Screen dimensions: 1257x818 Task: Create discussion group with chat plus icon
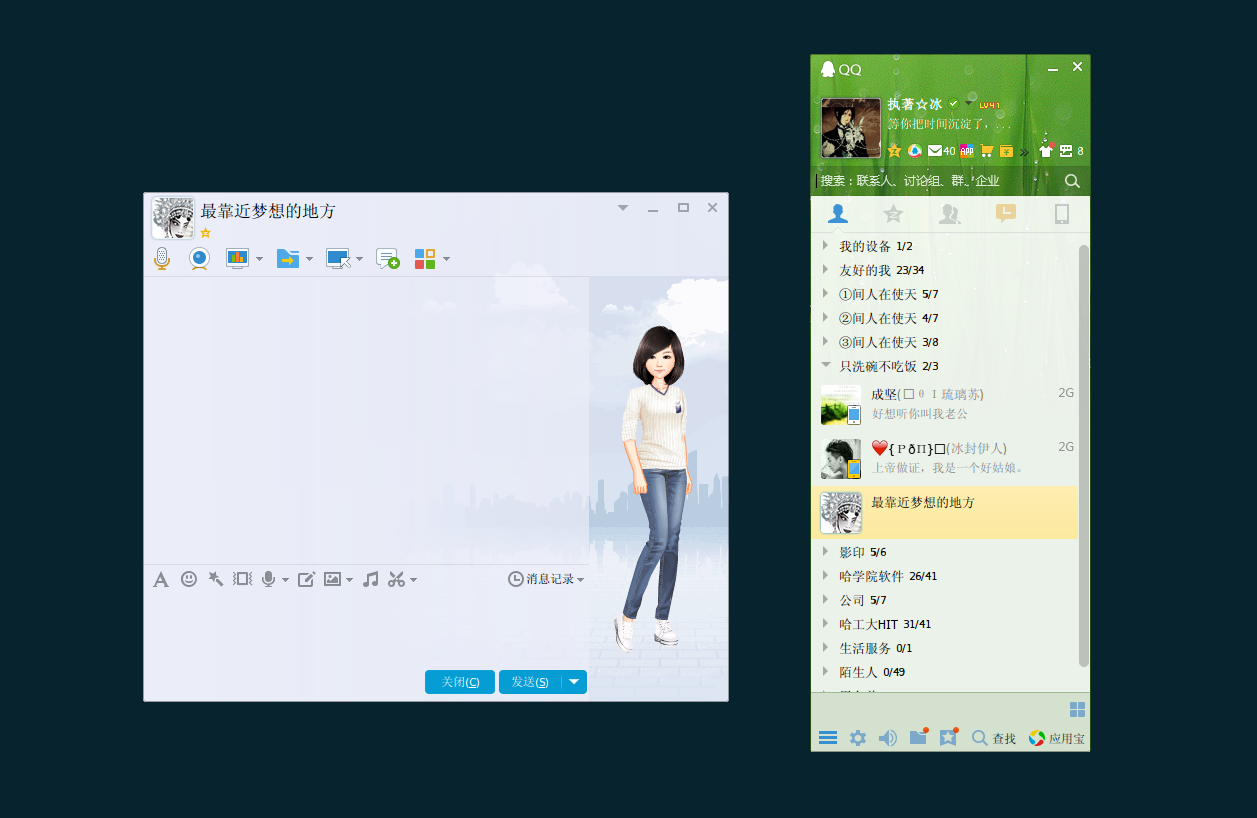pyautogui.click(x=388, y=258)
